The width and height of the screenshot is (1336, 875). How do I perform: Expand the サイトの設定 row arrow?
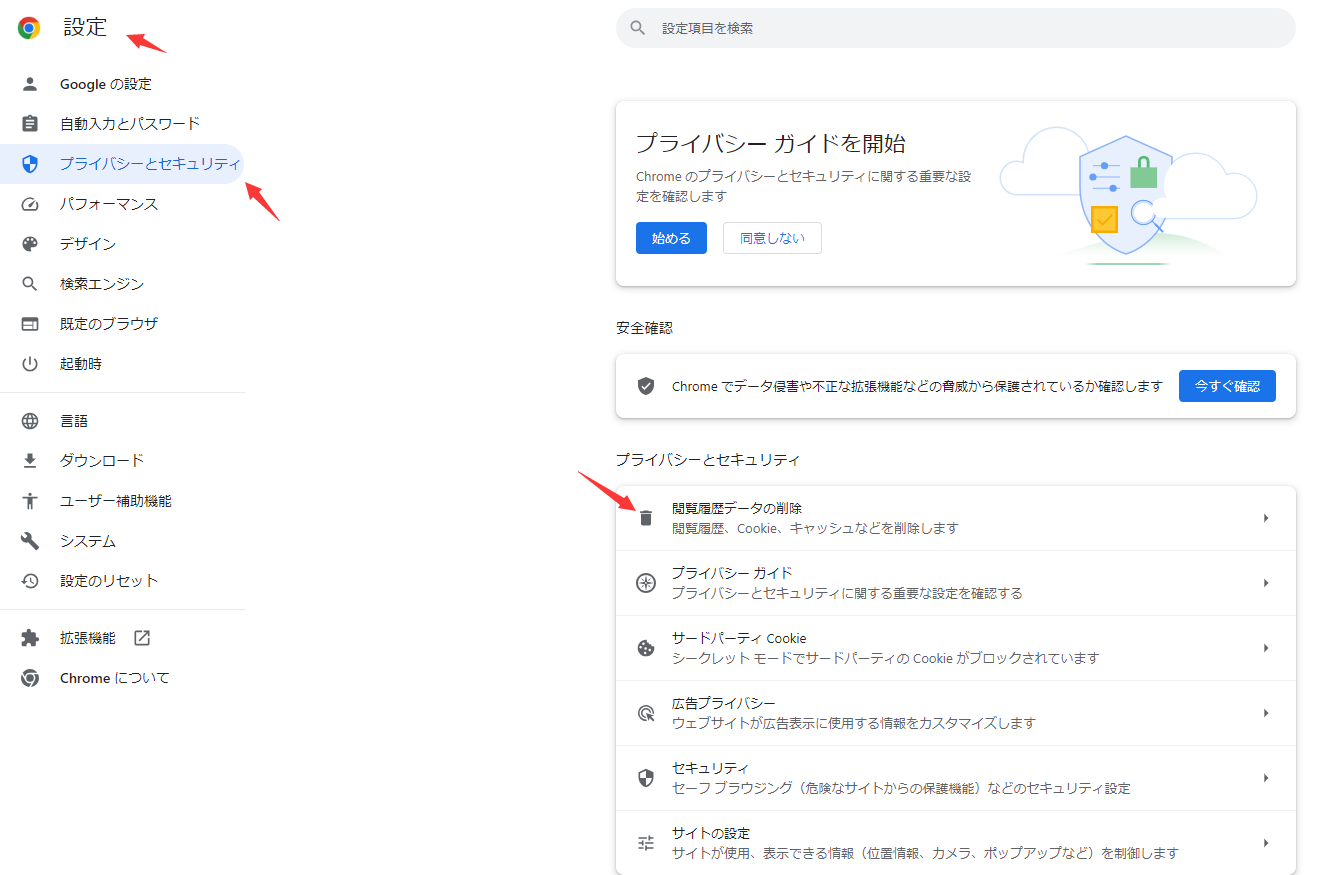click(1266, 843)
